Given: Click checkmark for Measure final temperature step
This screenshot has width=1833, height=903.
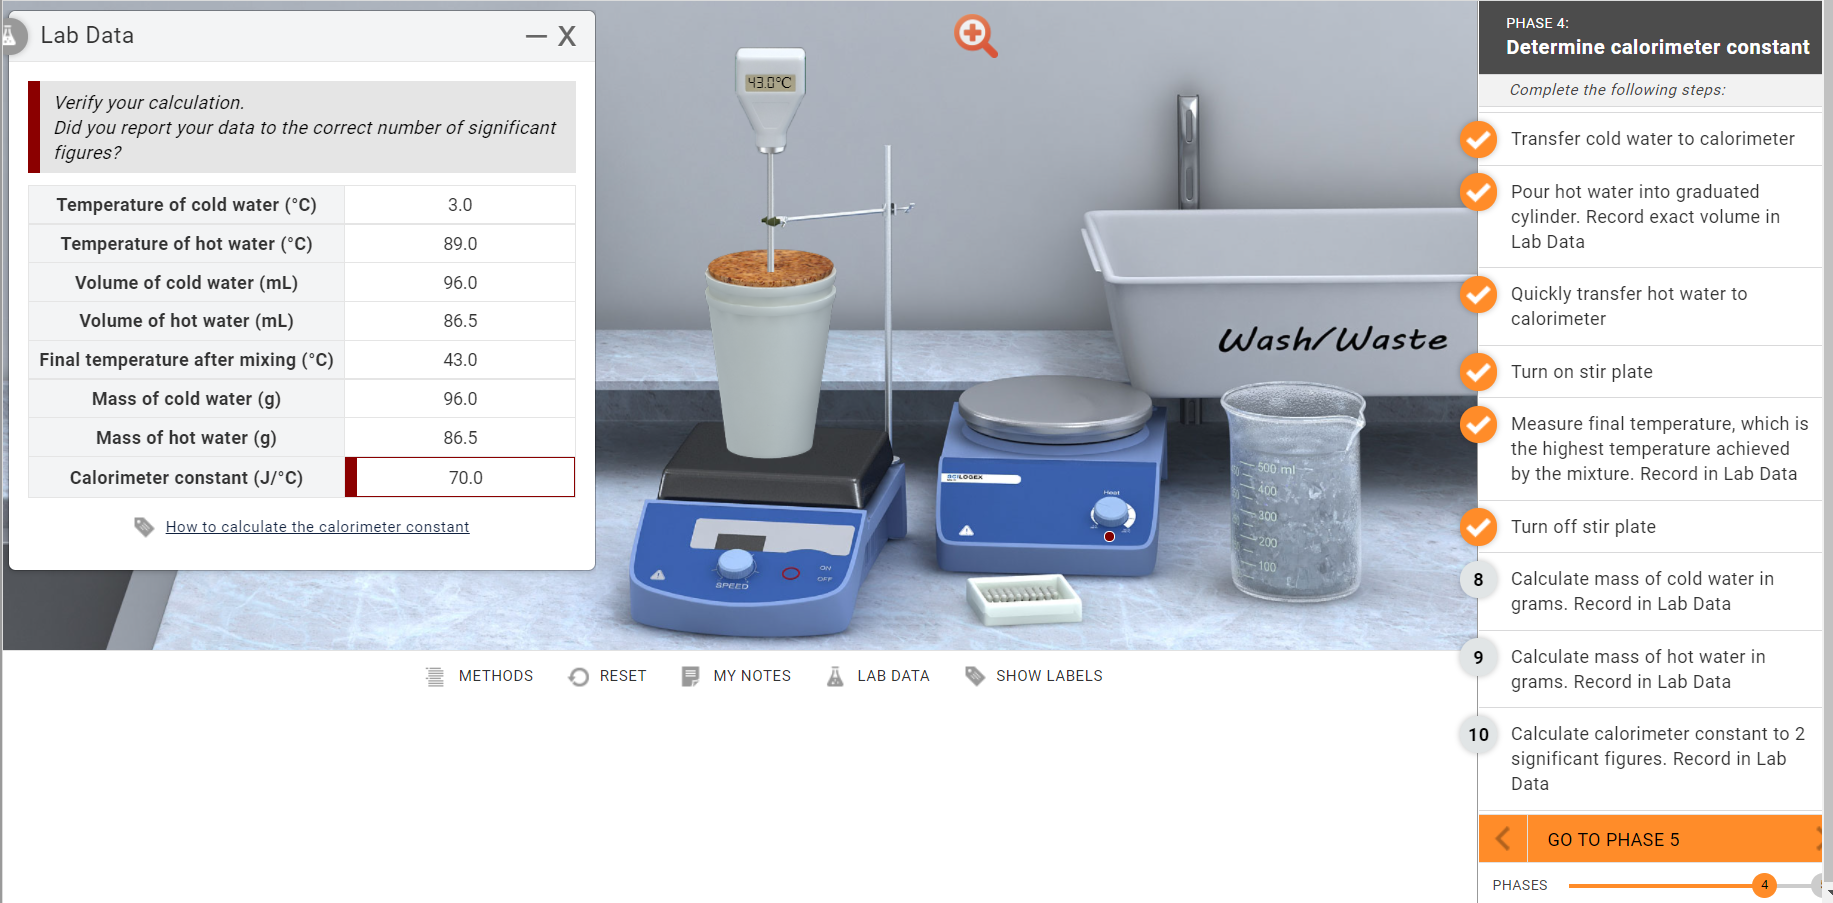Looking at the screenshot, I should (x=1478, y=424).
